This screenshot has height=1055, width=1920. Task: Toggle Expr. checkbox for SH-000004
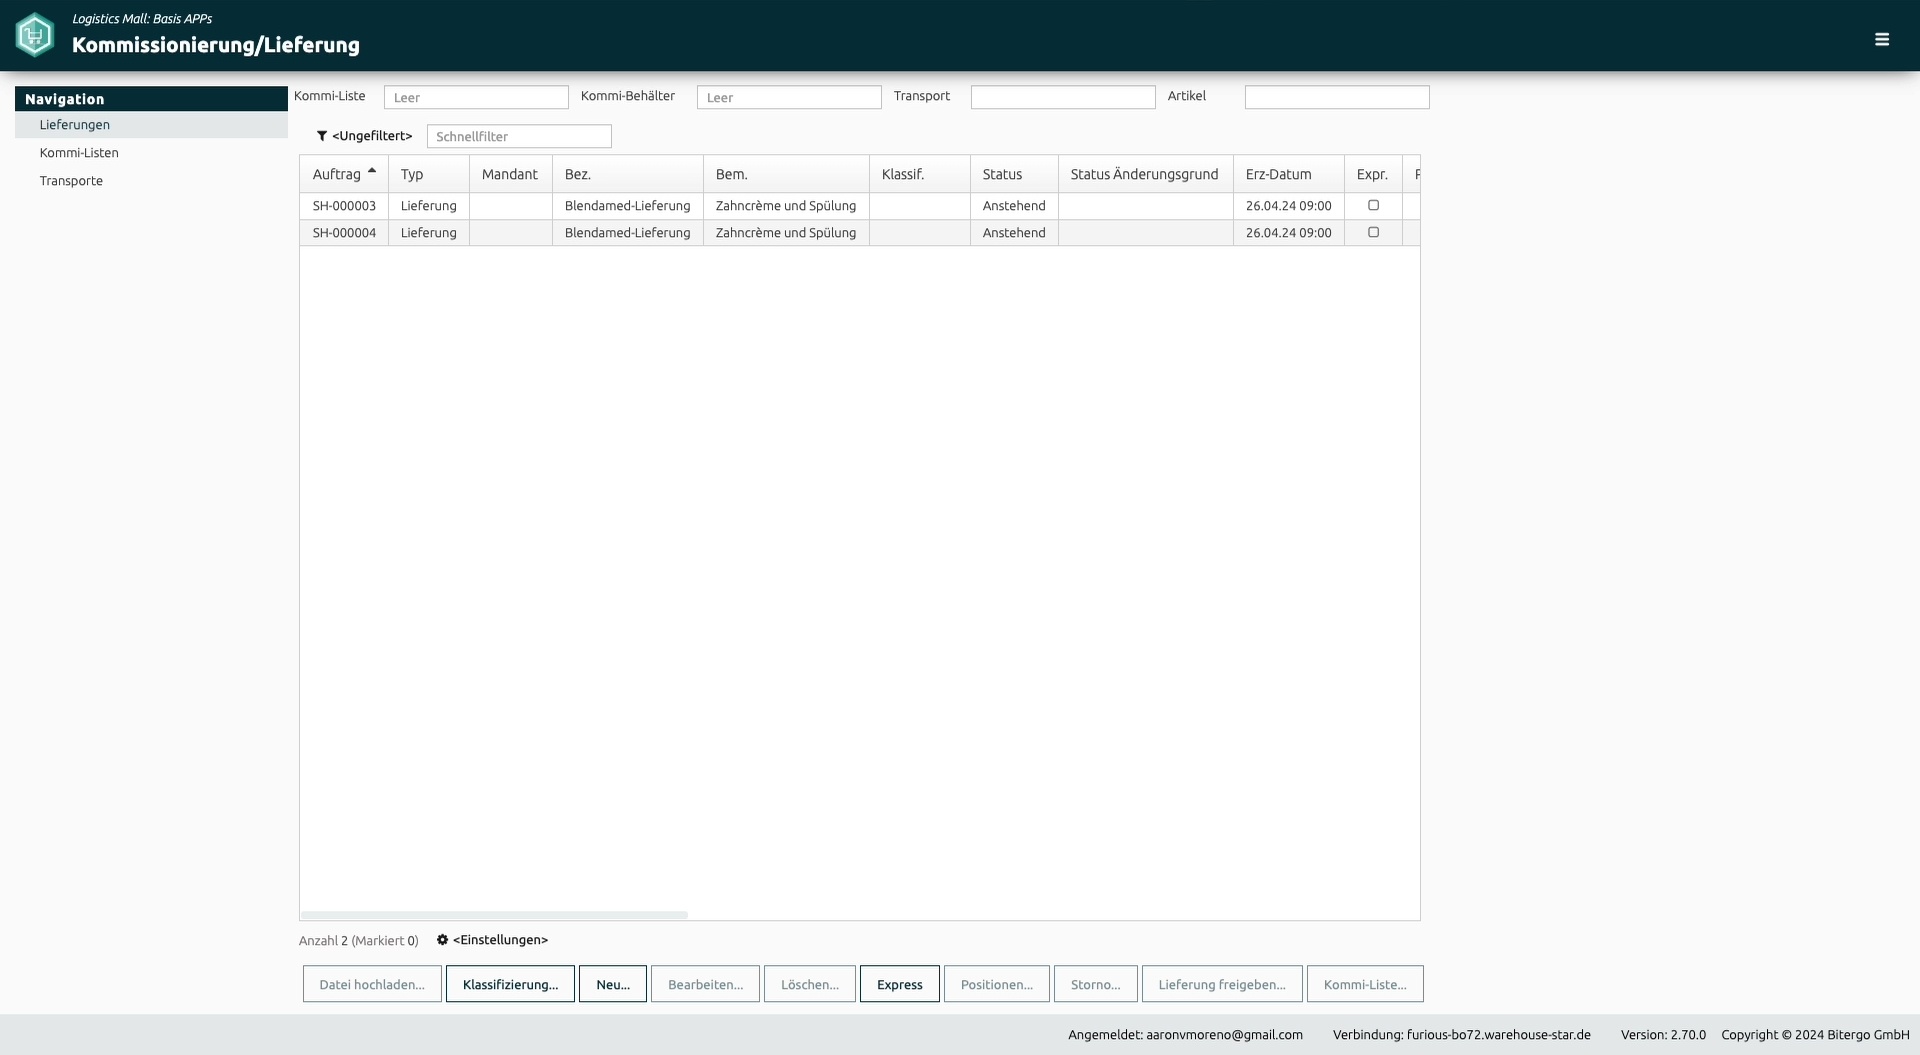(1373, 232)
